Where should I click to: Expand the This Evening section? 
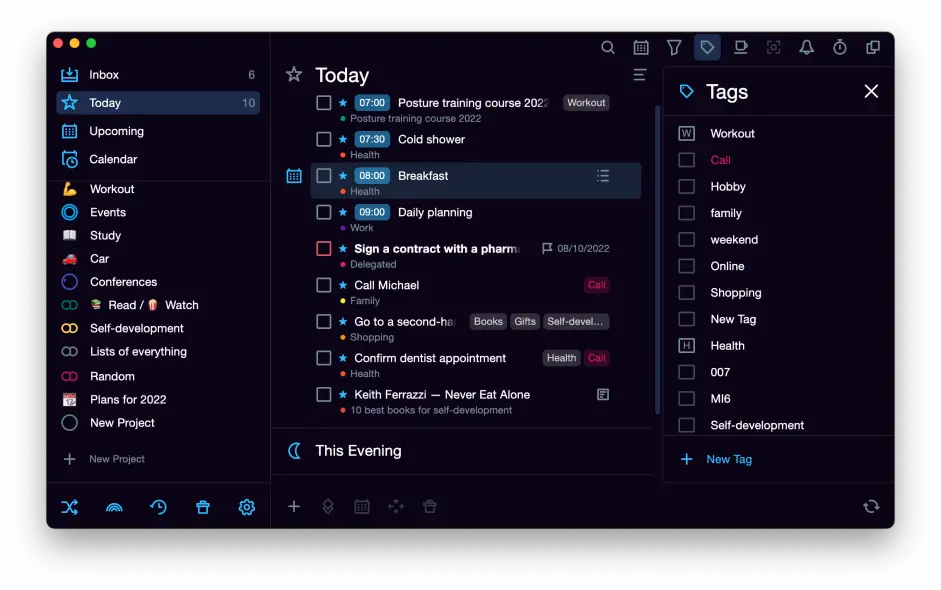coord(358,451)
